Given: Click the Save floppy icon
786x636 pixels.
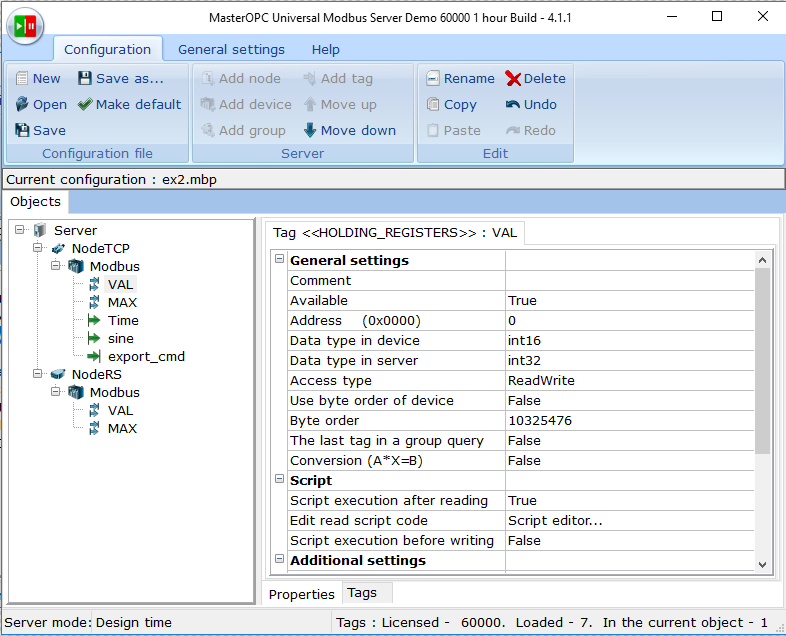Looking at the screenshot, I should pyautogui.click(x=22, y=130).
